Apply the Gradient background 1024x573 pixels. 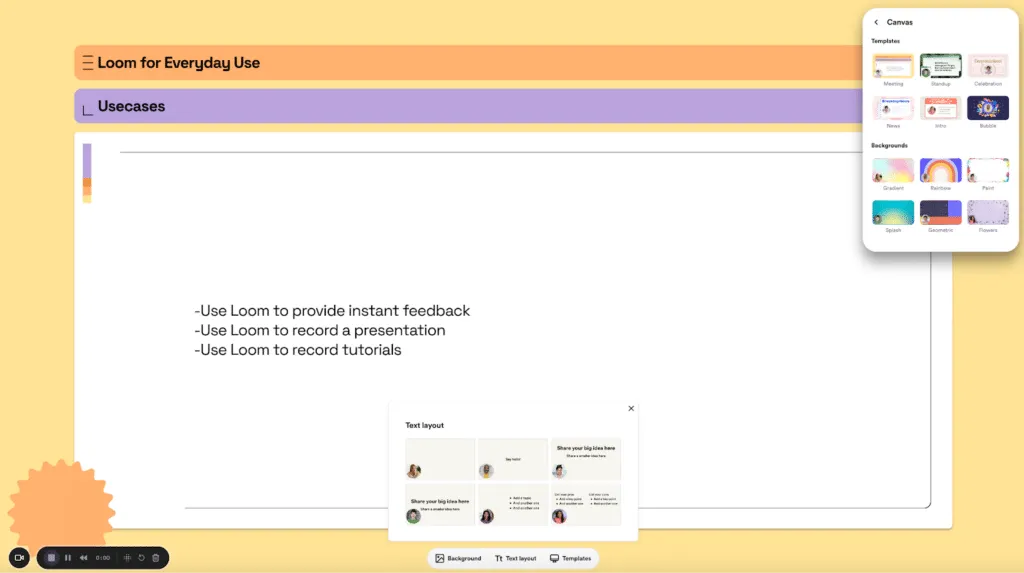click(x=893, y=170)
